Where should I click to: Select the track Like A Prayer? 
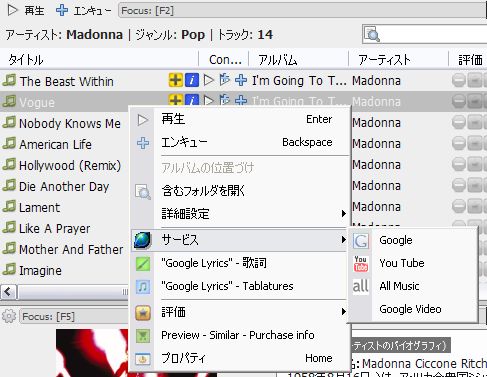(55, 228)
